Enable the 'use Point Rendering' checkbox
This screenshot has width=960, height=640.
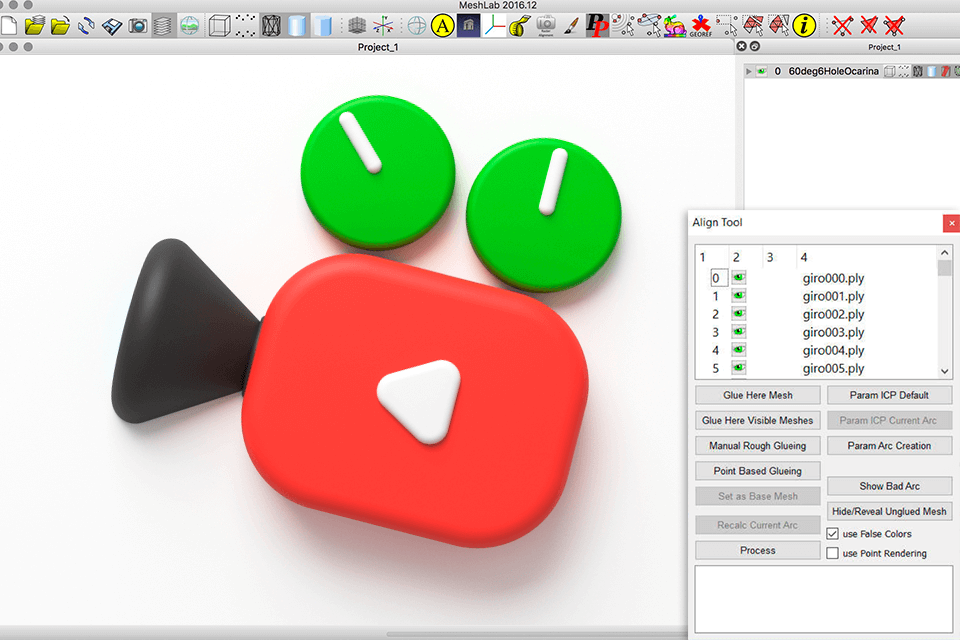click(833, 553)
